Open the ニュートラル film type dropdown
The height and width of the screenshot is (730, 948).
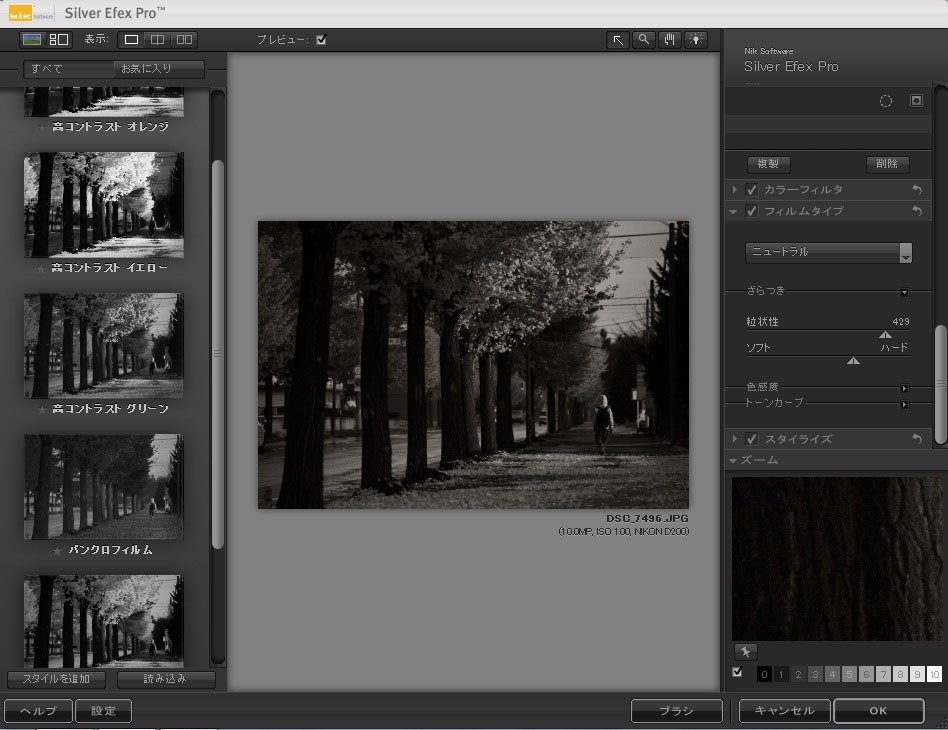[x=828, y=252]
